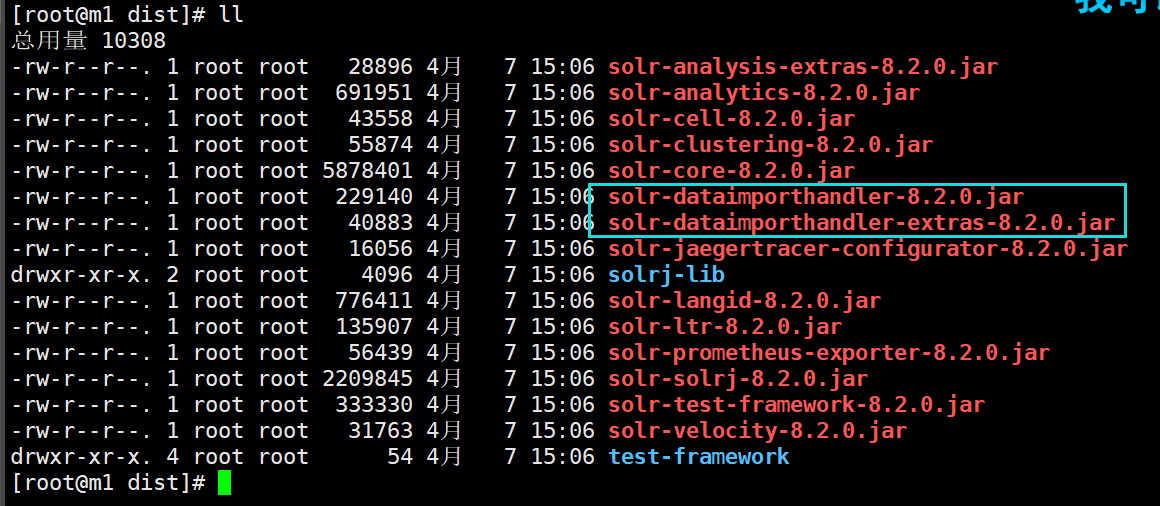Click the total usage value 10308
Image resolution: width=1160 pixels, height=506 pixels.
click(x=133, y=41)
